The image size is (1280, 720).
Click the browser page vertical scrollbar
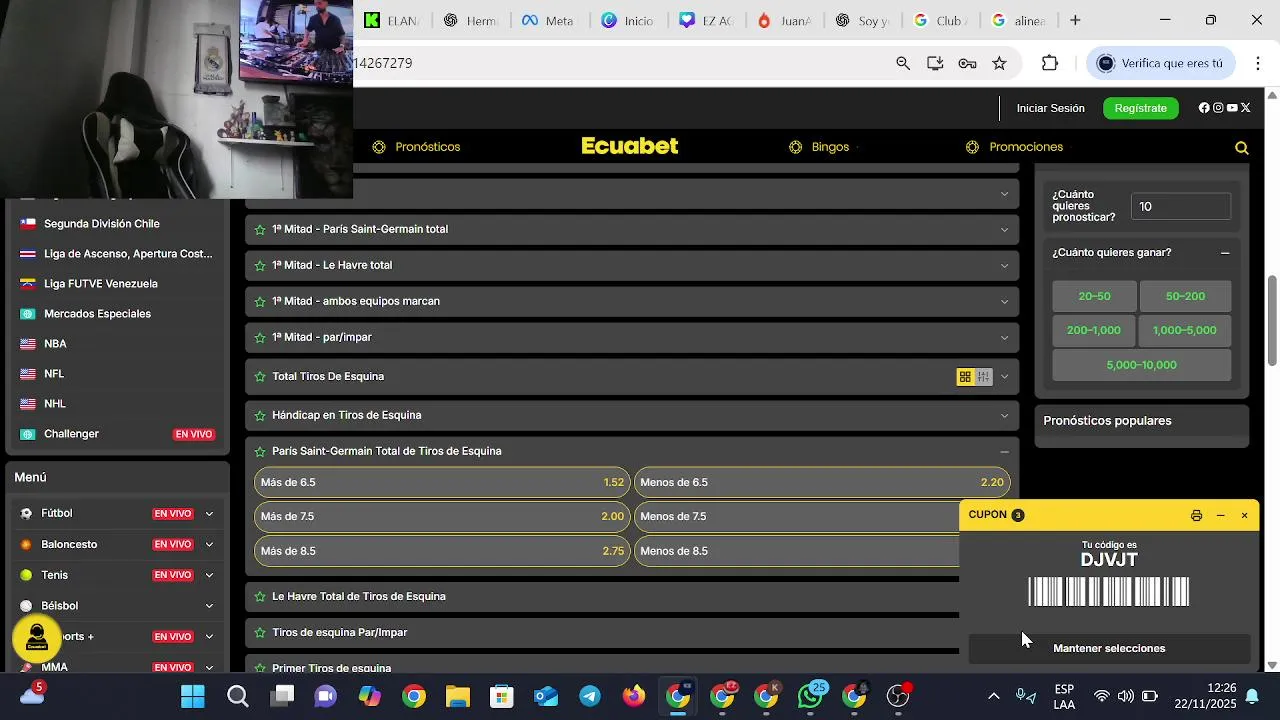pos(1272,320)
